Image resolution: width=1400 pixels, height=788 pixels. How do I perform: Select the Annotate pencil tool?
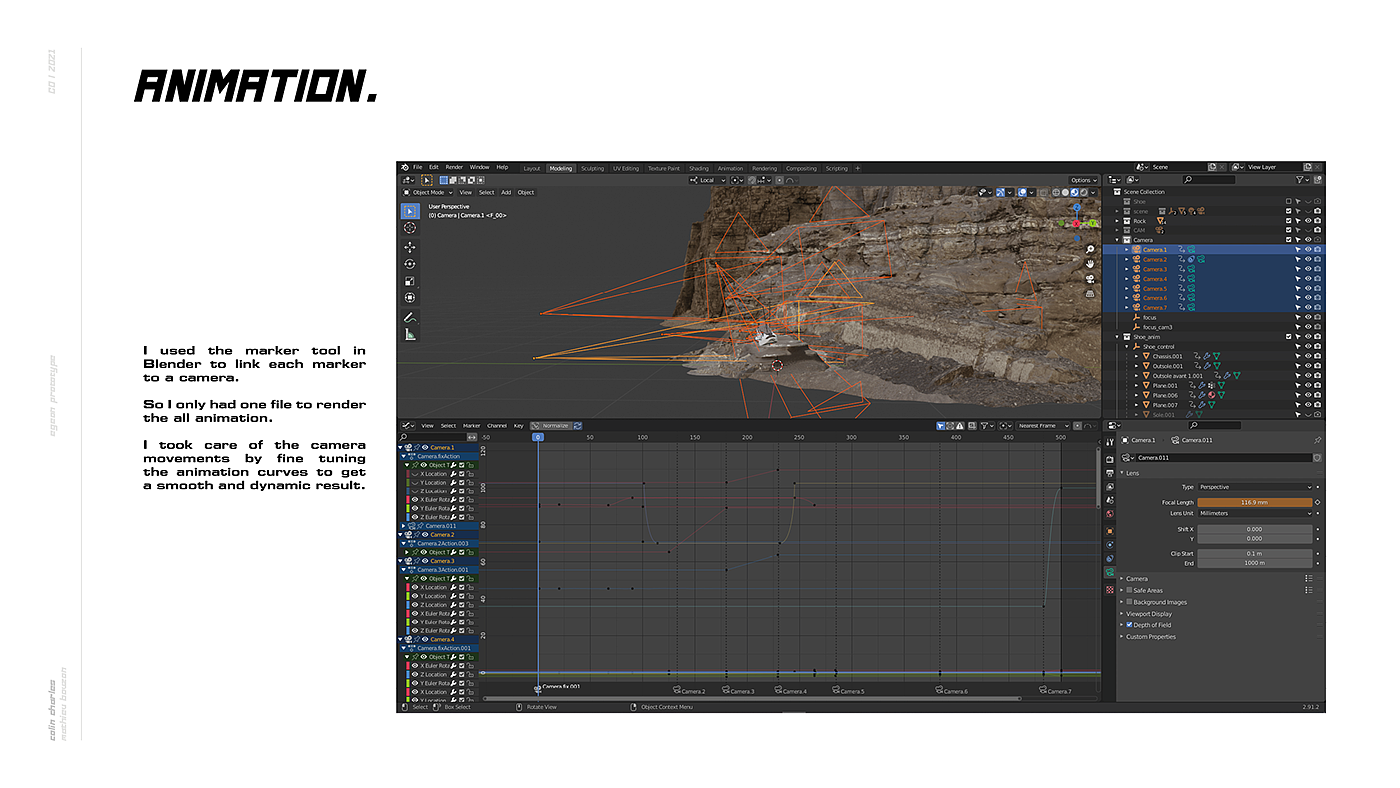(x=410, y=317)
